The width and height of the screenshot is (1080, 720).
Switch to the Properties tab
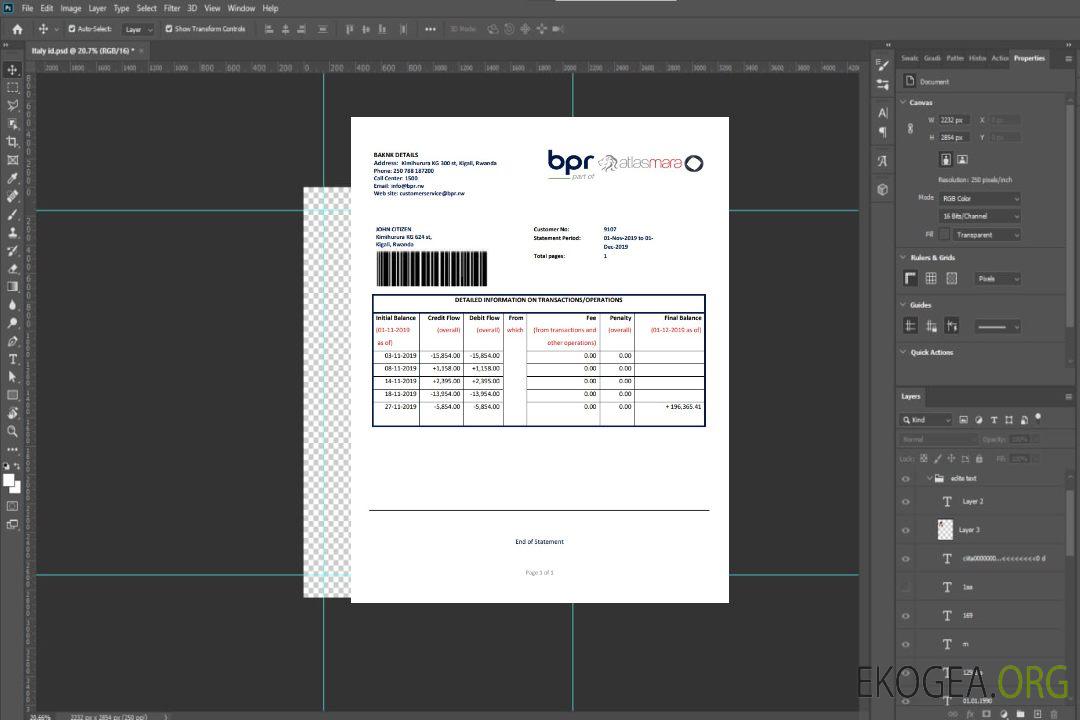point(1029,58)
